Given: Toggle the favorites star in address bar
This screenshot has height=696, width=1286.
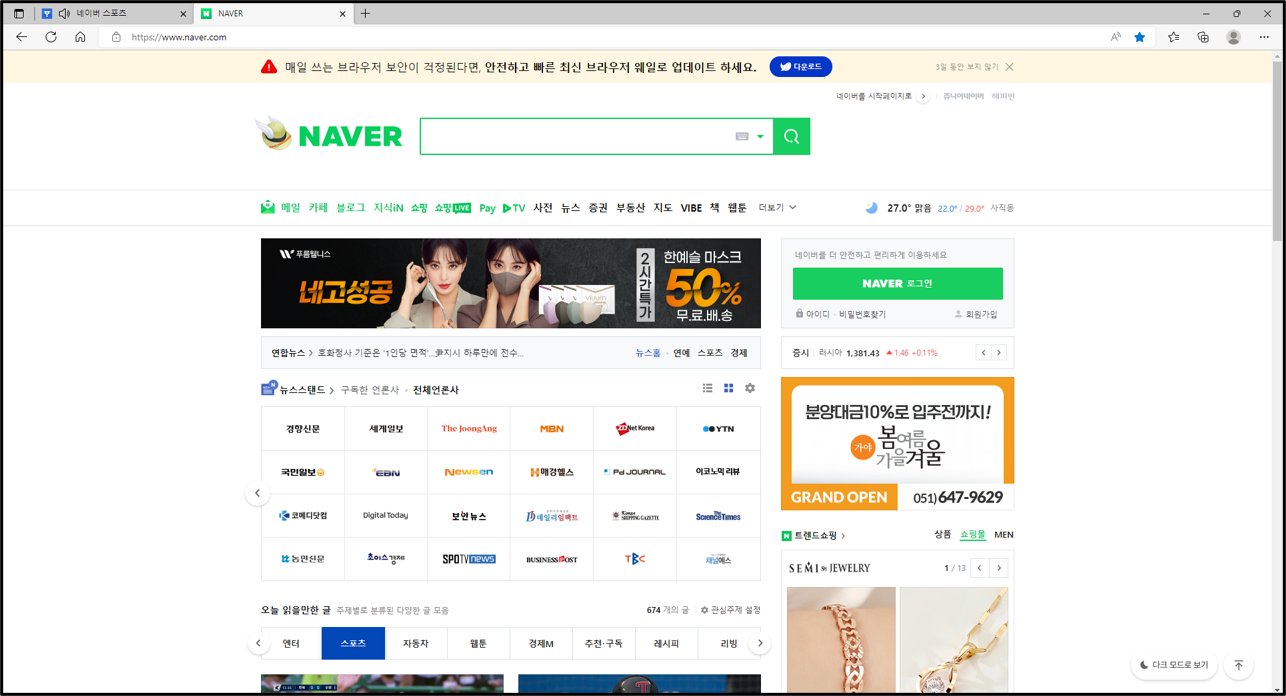Looking at the screenshot, I should tap(1140, 37).
